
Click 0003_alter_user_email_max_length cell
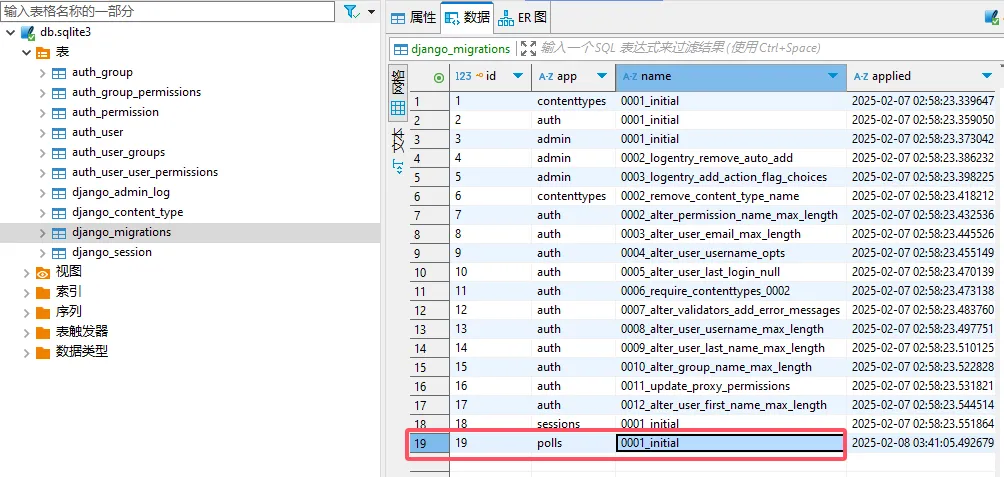[x=731, y=234]
